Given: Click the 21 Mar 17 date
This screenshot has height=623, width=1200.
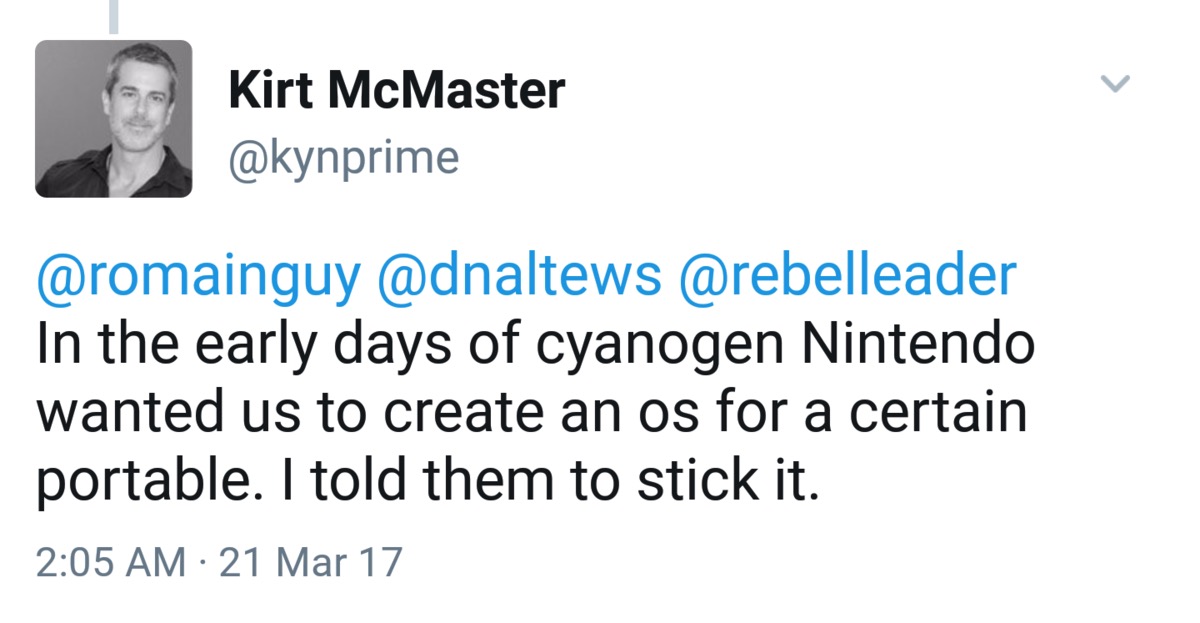Looking at the screenshot, I should pos(310,562).
